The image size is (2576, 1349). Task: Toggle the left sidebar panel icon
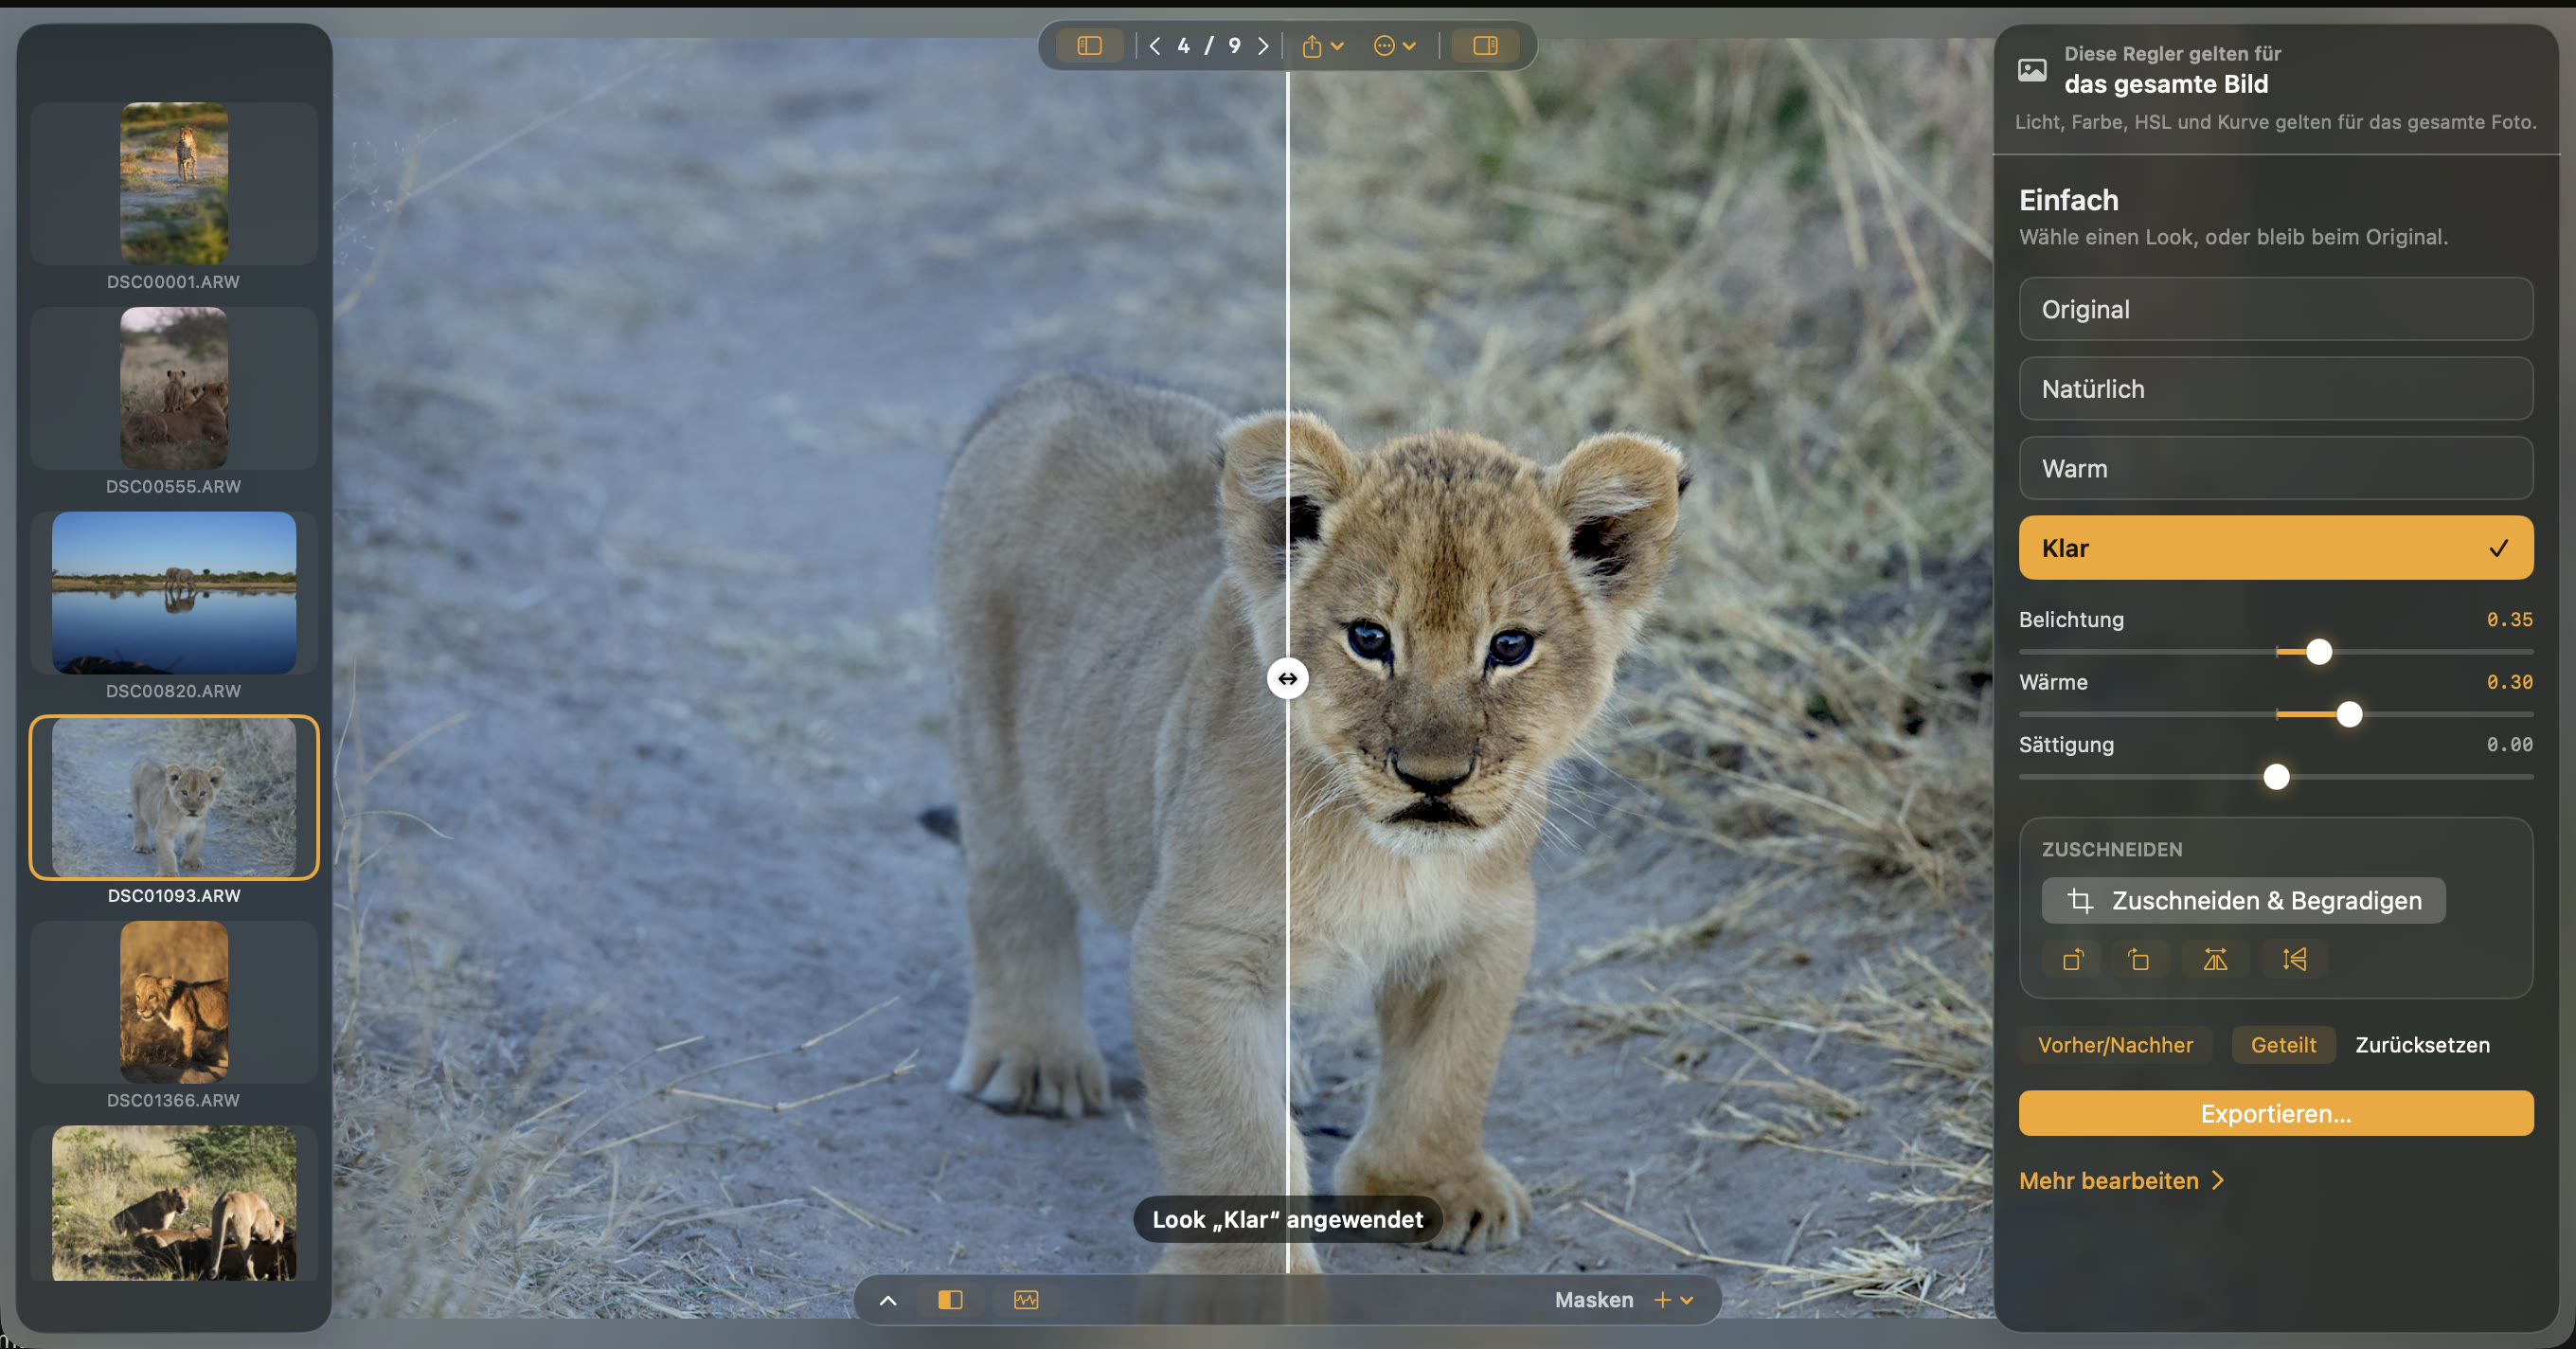click(1089, 46)
